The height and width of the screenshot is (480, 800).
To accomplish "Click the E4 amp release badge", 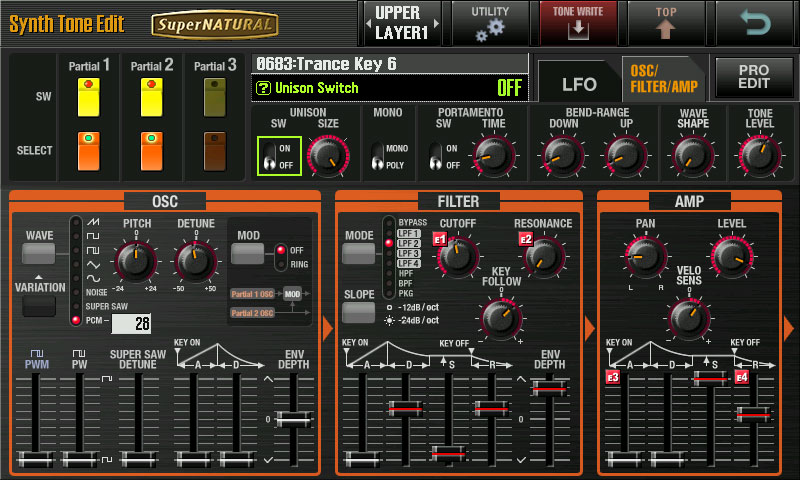I will pos(742,377).
